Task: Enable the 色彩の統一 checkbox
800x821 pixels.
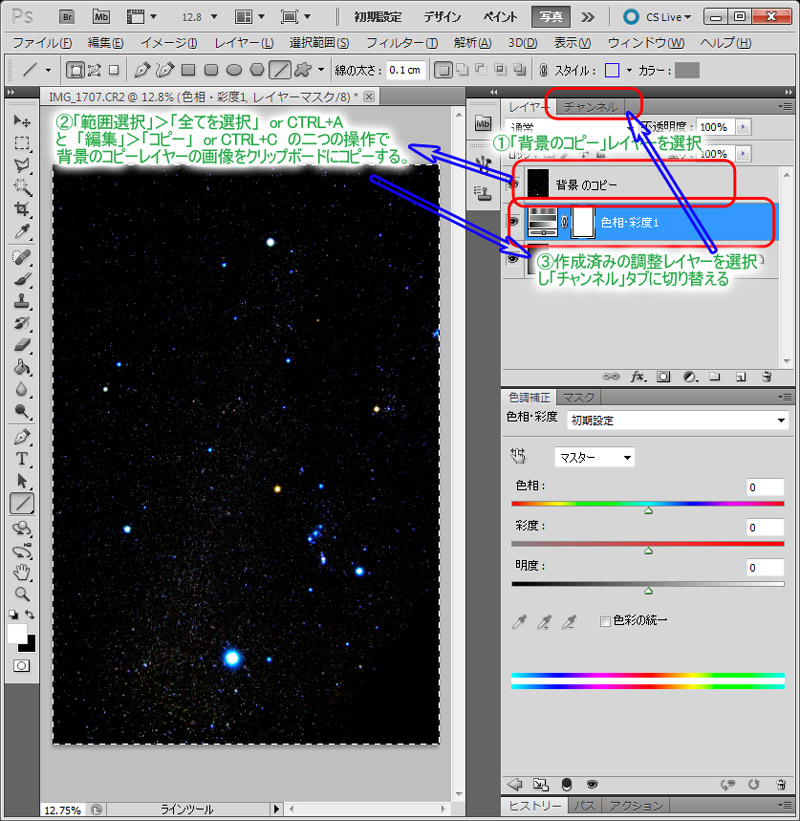Action: 605,621
